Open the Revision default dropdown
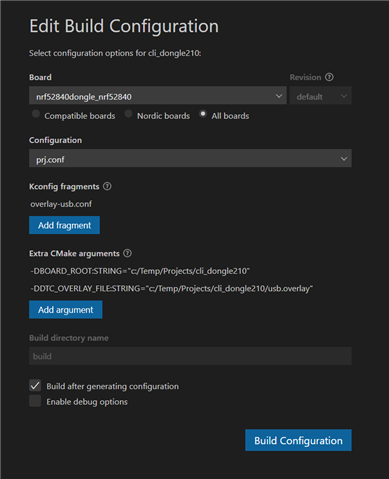389x479 pixels. click(320, 96)
